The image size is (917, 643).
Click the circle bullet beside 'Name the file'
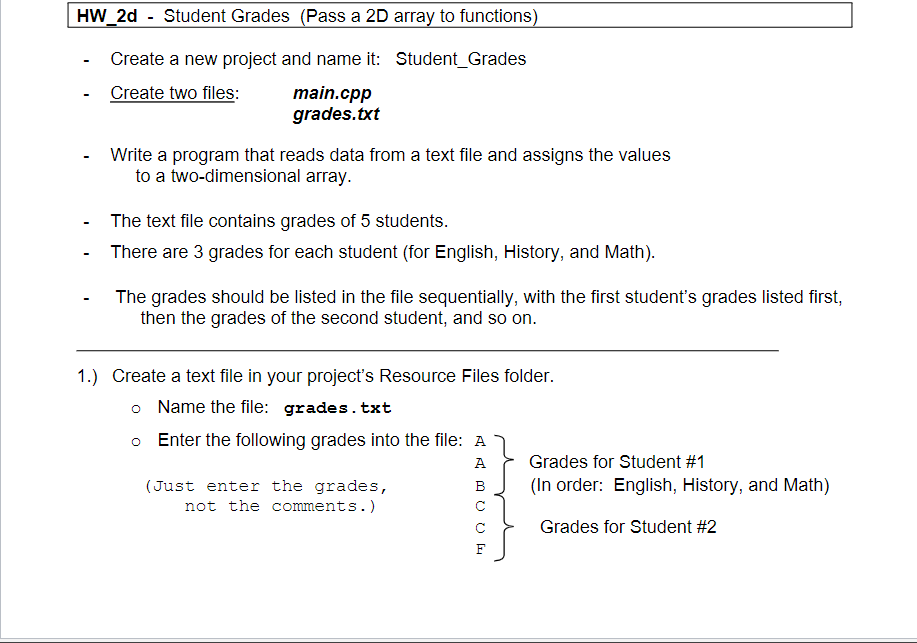click(x=138, y=408)
